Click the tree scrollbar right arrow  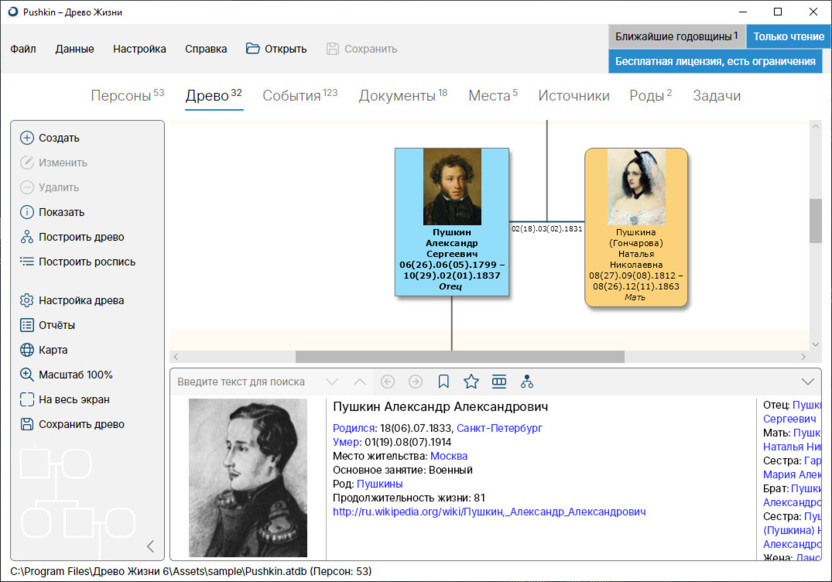click(x=803, y=357)
